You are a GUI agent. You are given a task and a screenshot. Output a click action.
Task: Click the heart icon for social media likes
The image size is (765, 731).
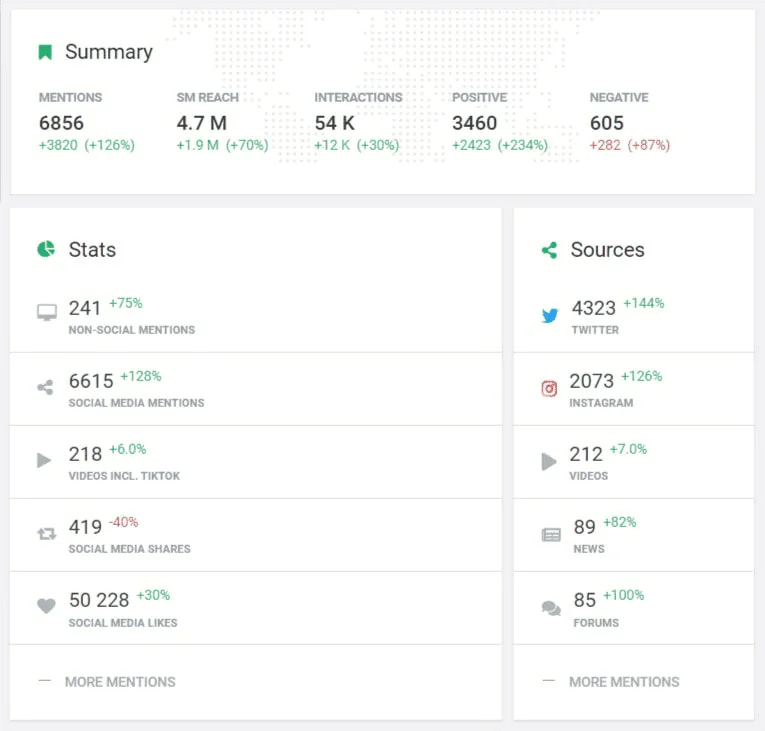(x=46, y=606)
